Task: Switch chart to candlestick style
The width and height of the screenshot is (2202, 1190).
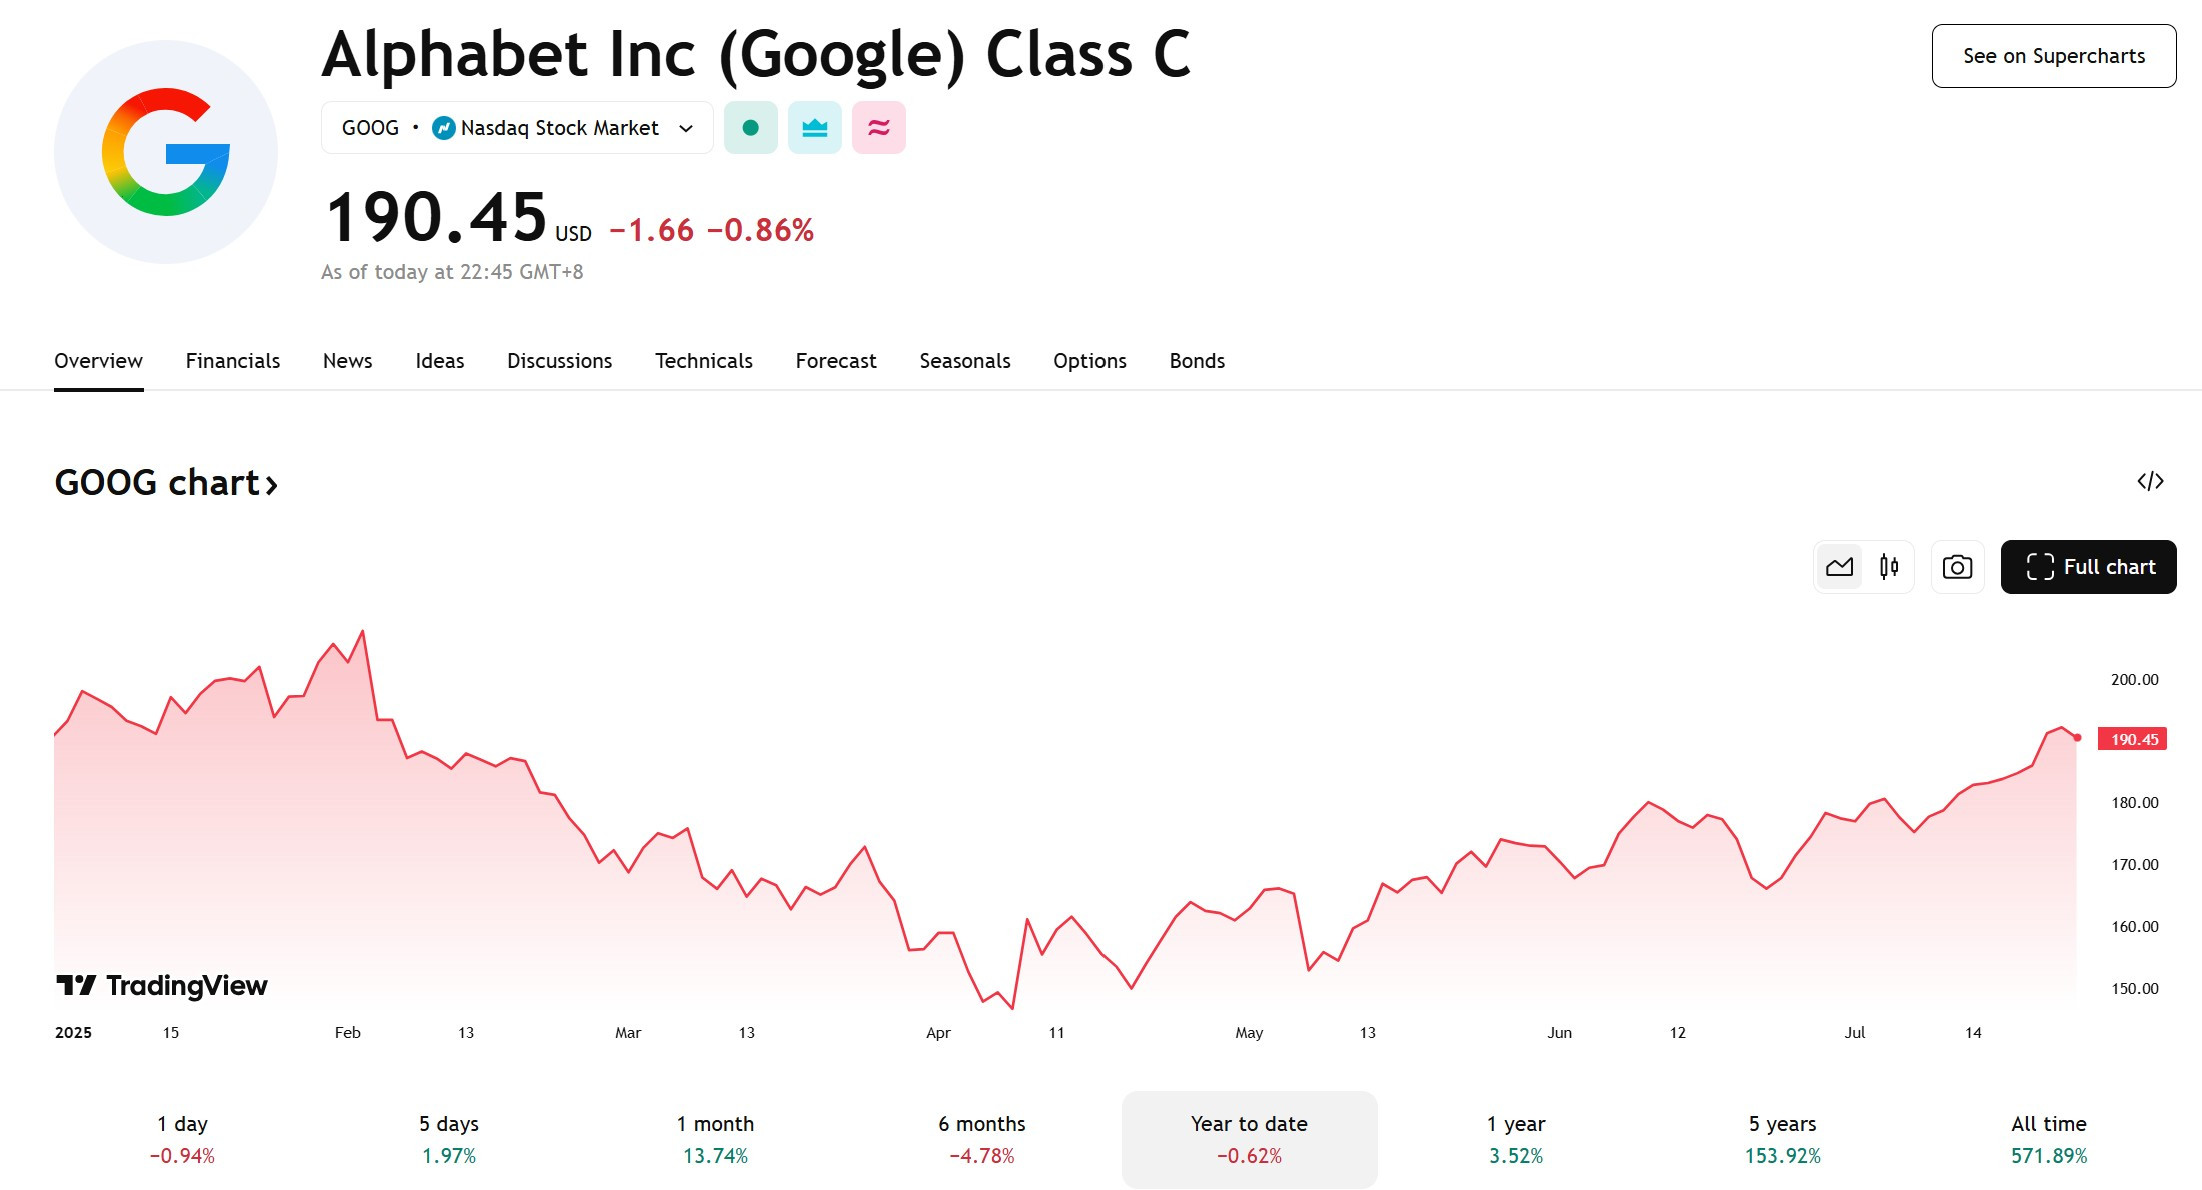Action: coord(1889,567)
